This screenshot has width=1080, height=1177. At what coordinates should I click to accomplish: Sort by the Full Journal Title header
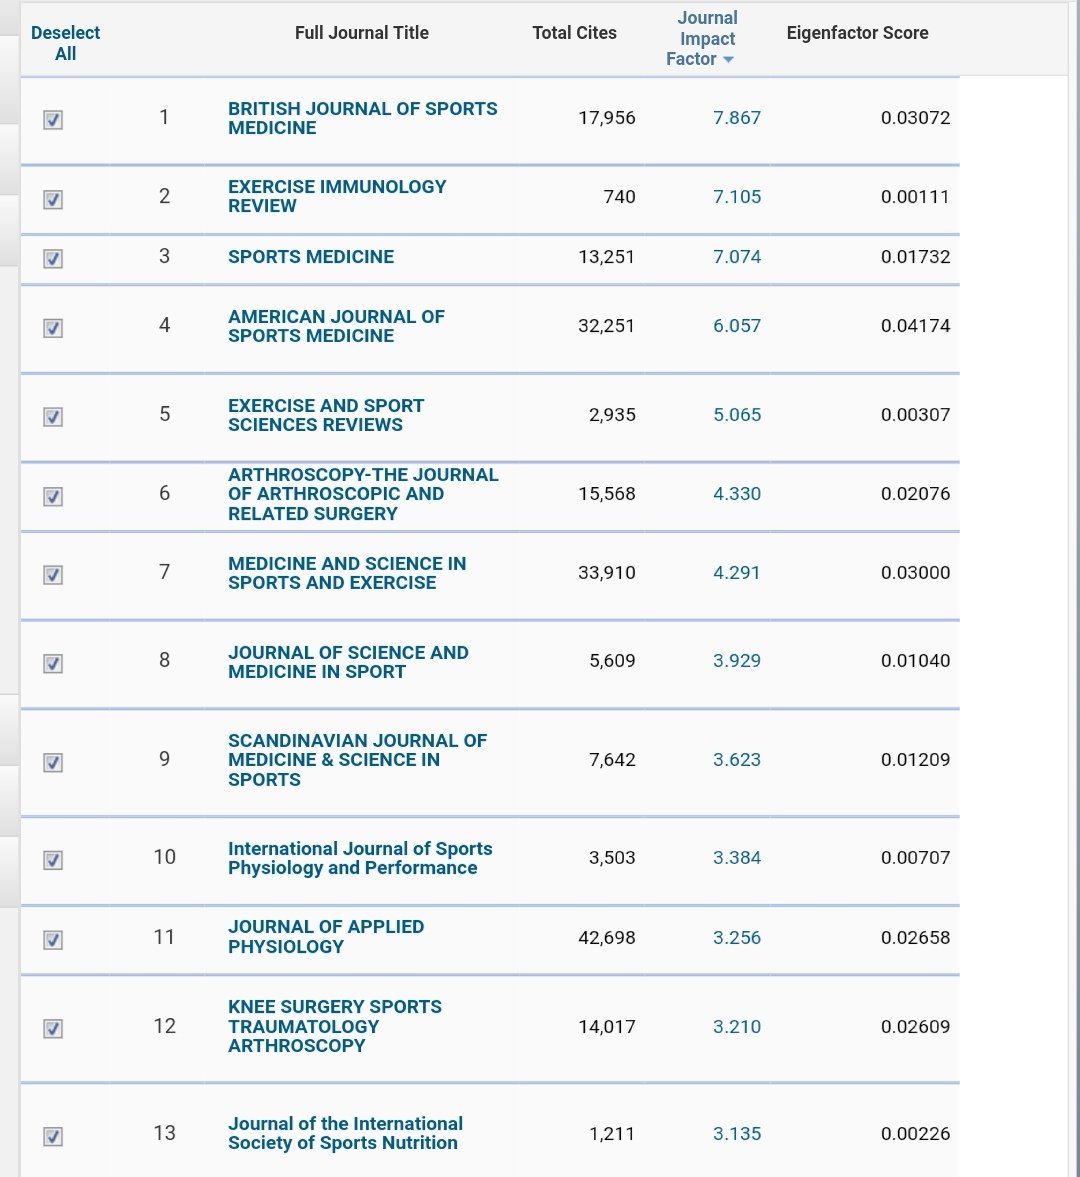click(x=362, y=33)
